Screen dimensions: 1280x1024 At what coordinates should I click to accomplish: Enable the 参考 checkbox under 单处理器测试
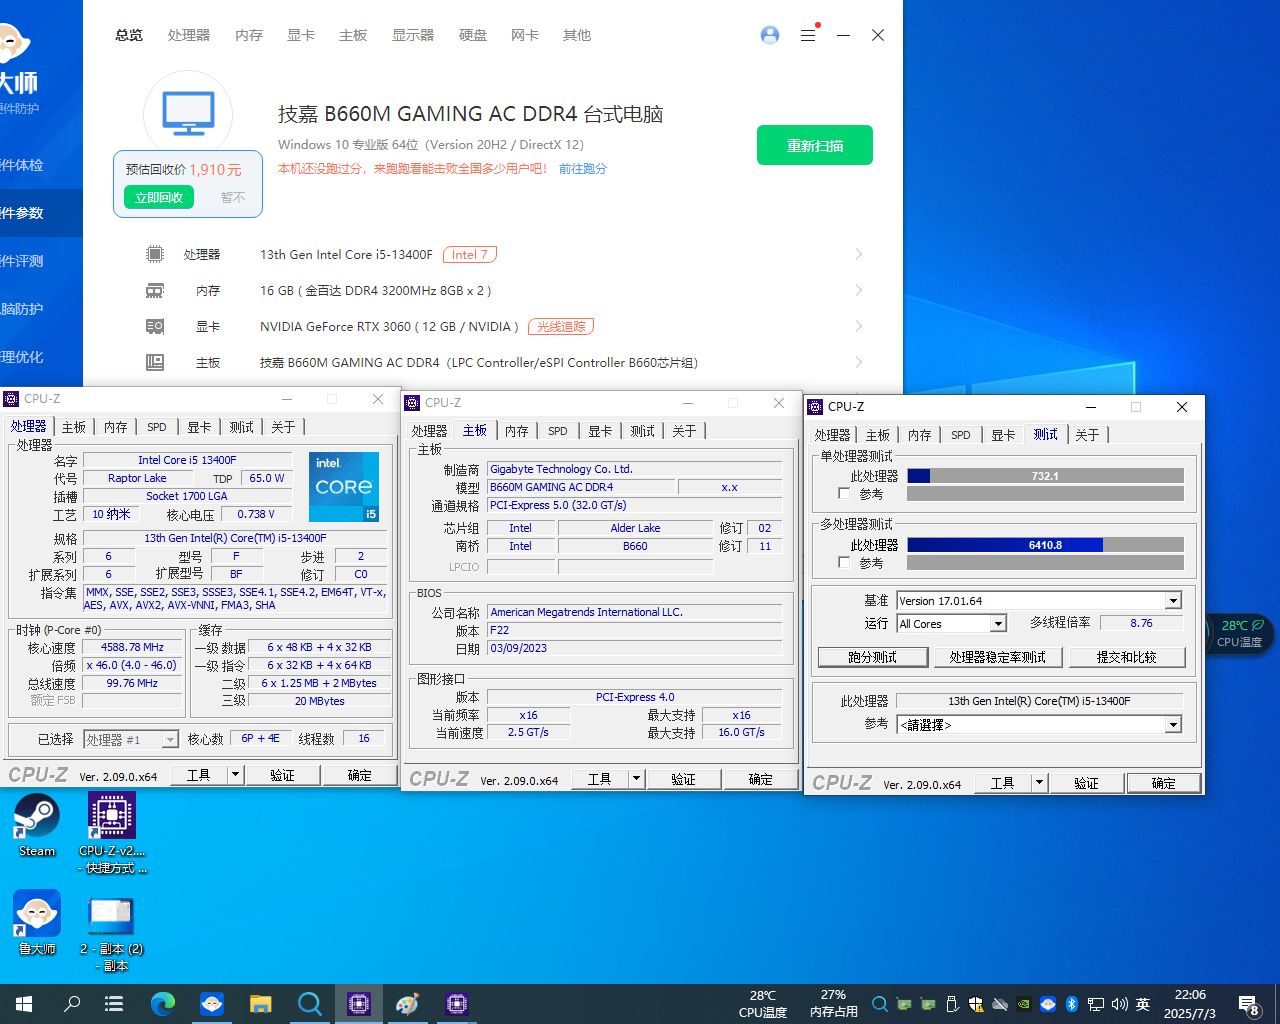(x=845, y=493)
